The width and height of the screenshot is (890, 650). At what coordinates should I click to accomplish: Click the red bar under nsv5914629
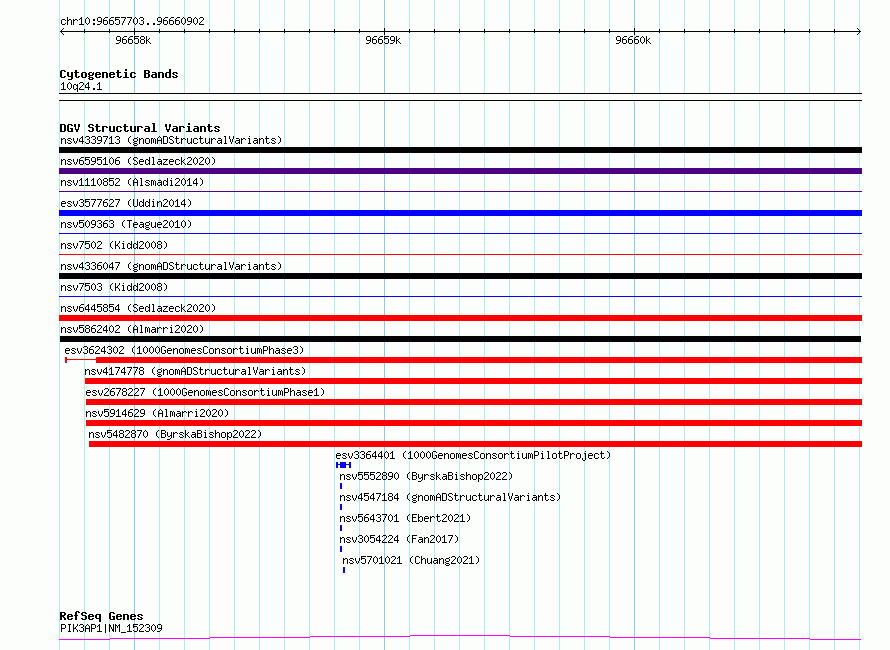pos(474,423)
